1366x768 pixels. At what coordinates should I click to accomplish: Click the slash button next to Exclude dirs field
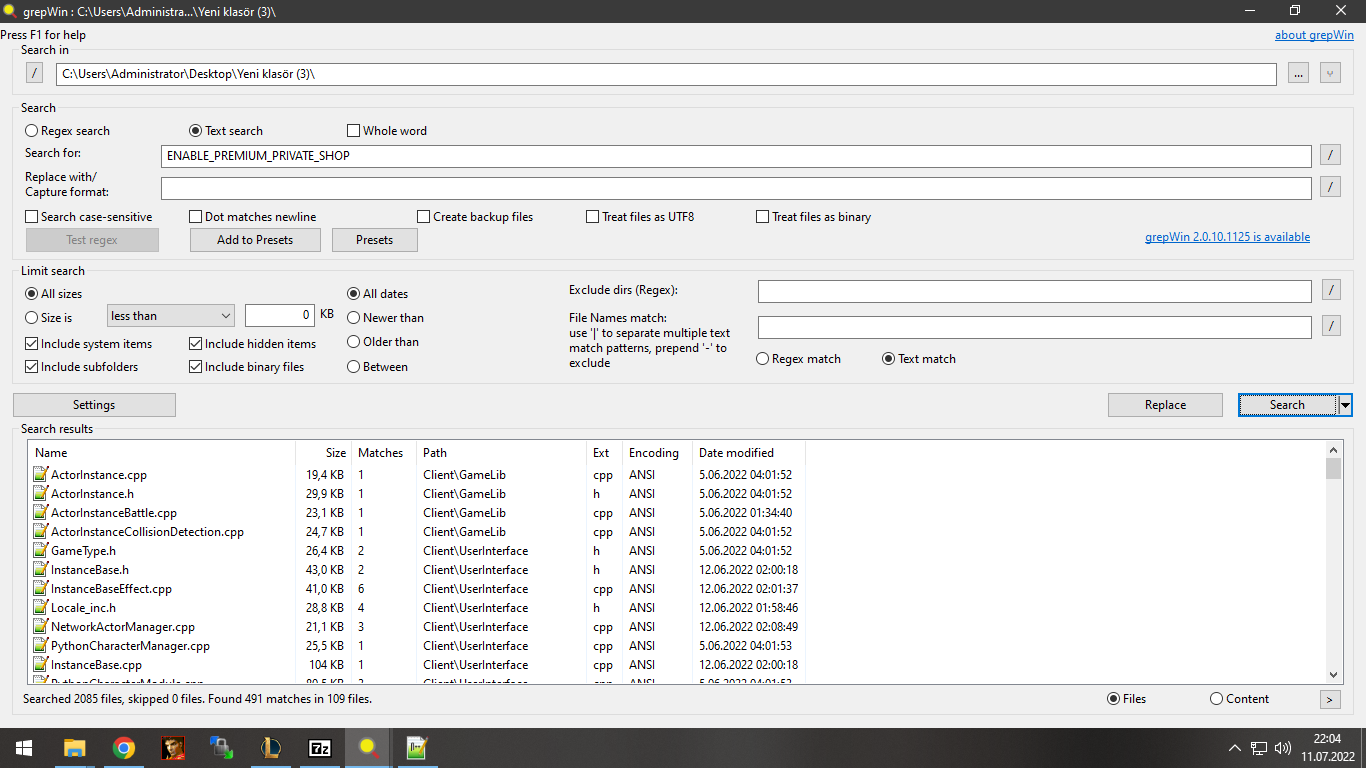[1331, 290]
